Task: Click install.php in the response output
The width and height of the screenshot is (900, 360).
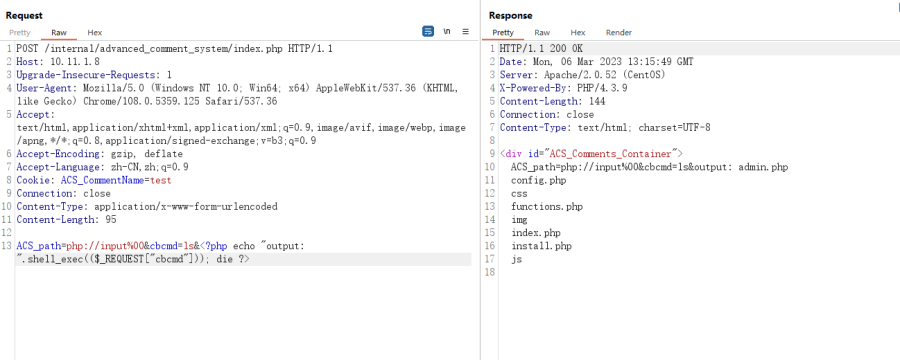Action: (x=541, y=246)
